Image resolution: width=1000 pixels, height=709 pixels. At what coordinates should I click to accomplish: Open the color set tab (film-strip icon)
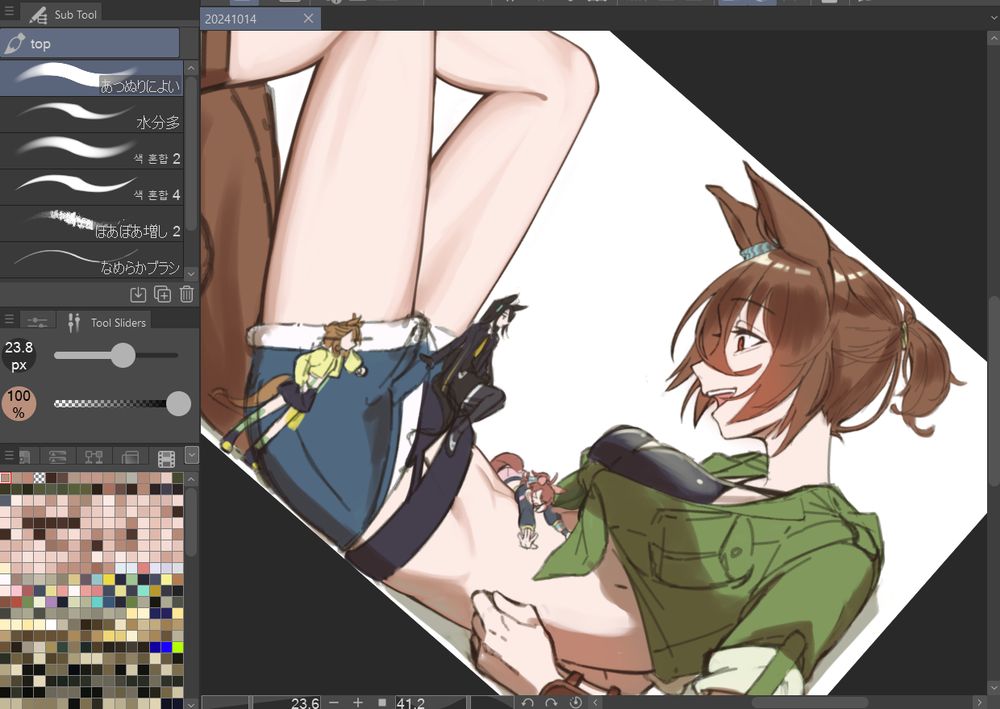click(x=166, y=457)
